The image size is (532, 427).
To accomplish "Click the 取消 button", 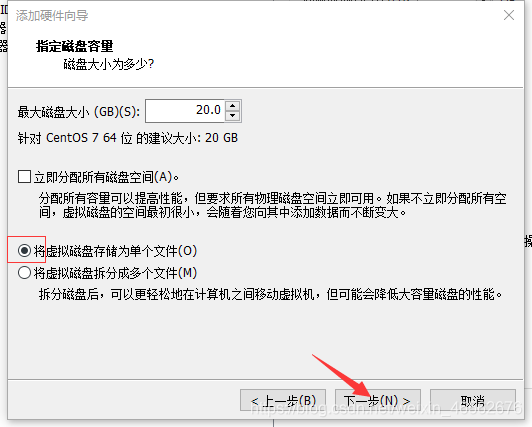I will [473, 401].
